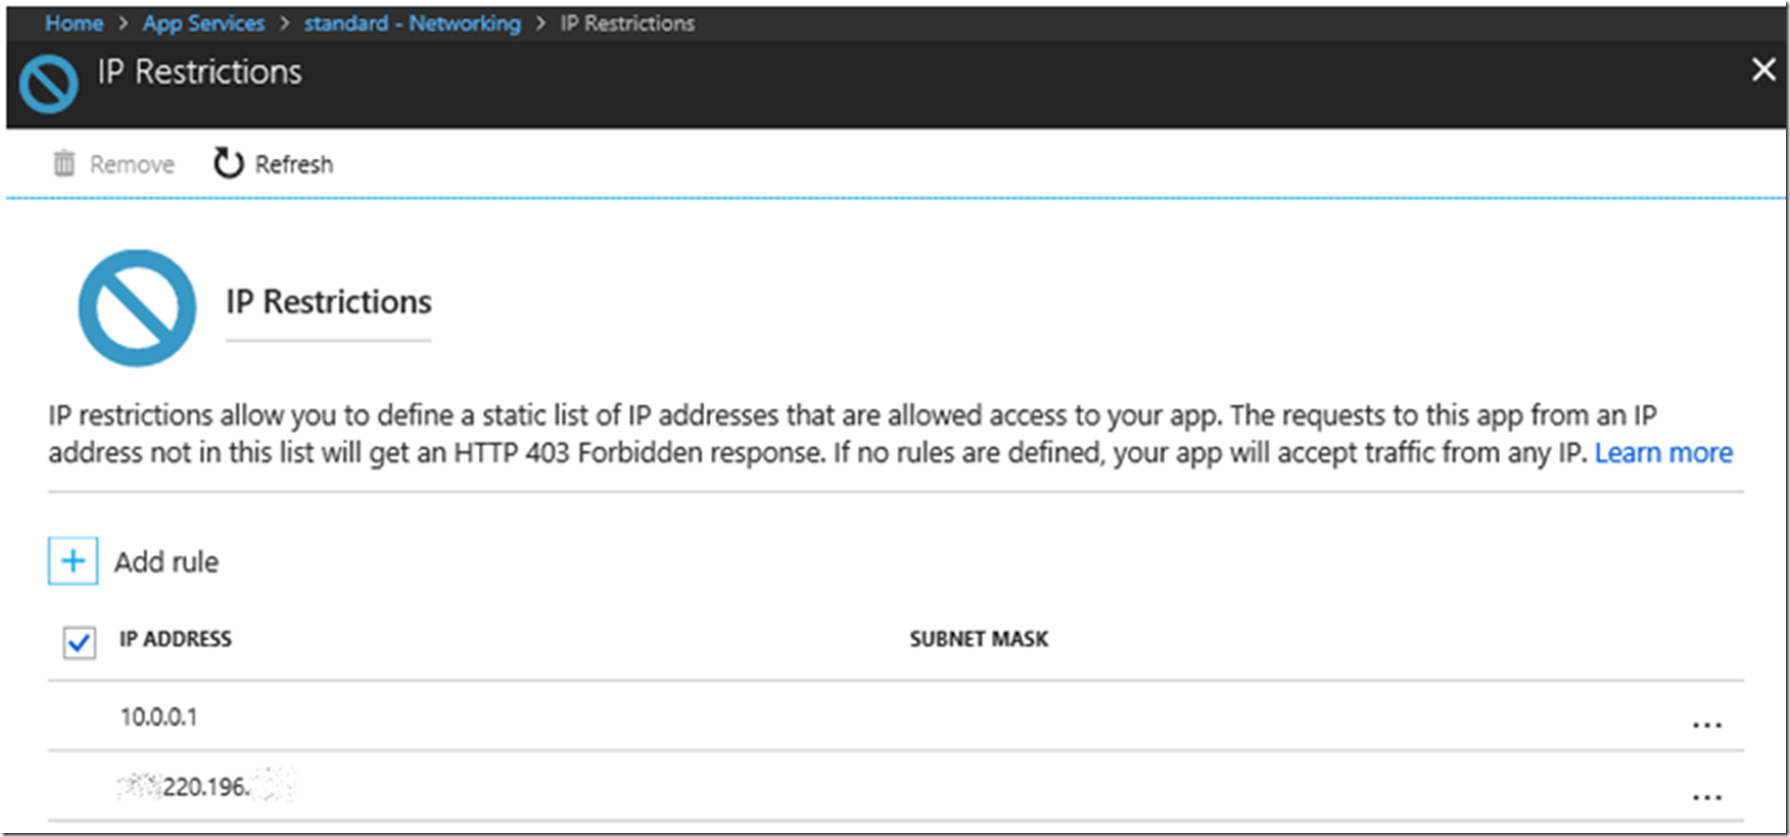Open the Learn more link
1790x837 pixels.
1663,453
